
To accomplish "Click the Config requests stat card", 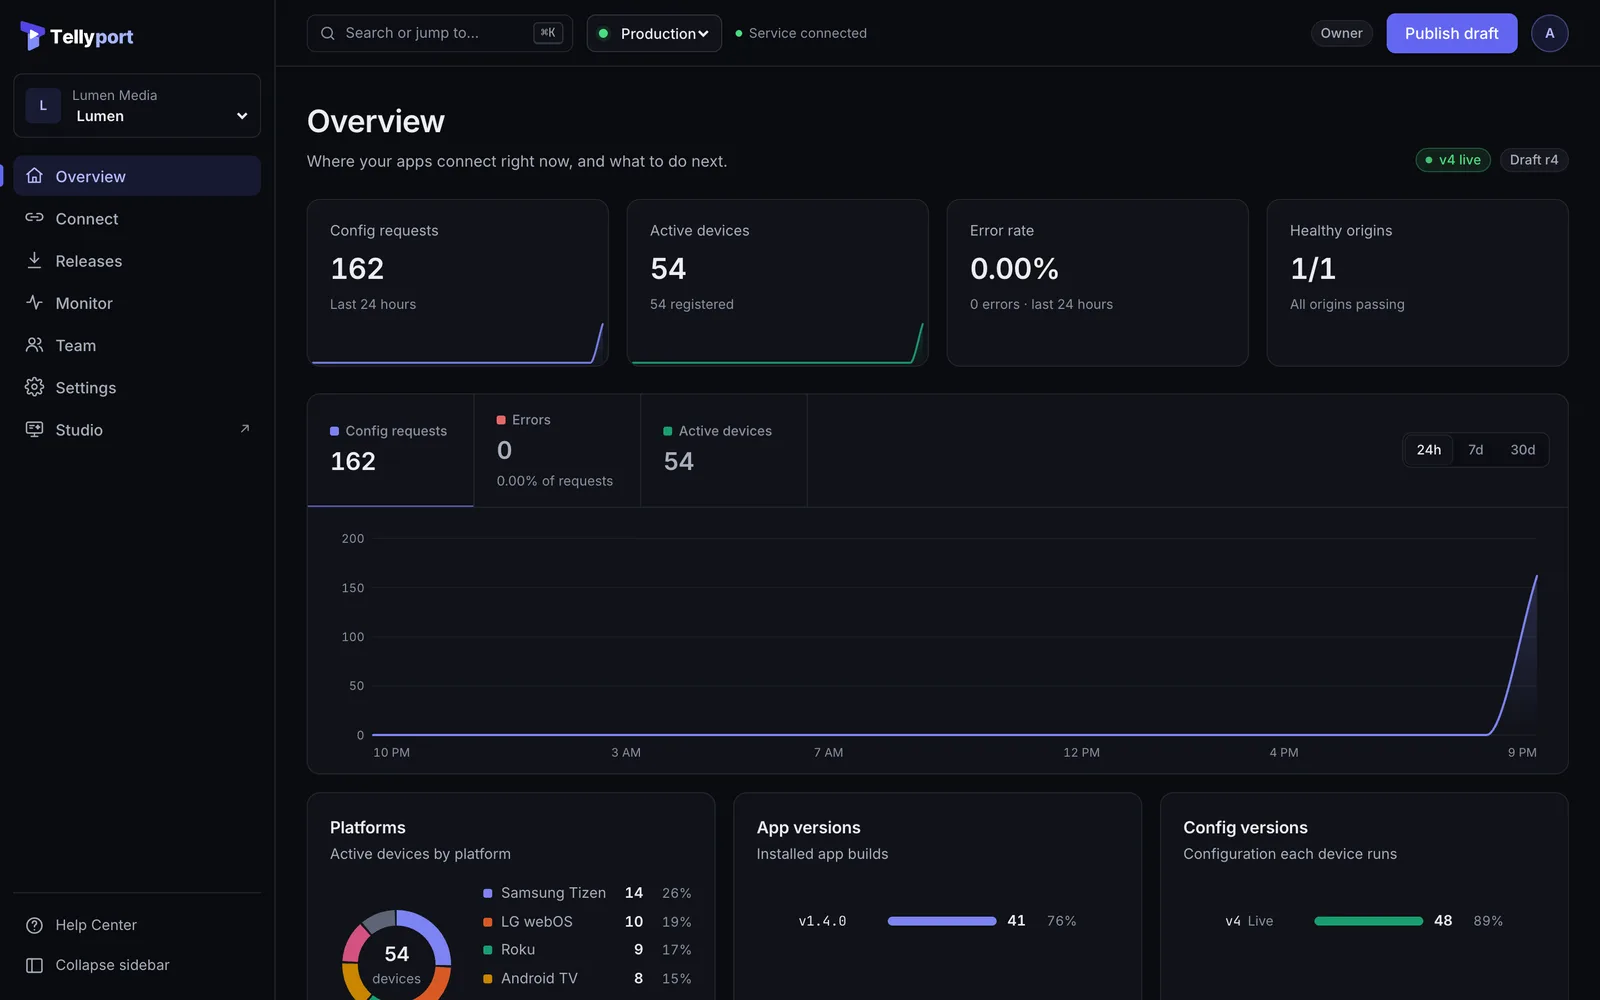I will pyautogui.click(x=458, y=283).
